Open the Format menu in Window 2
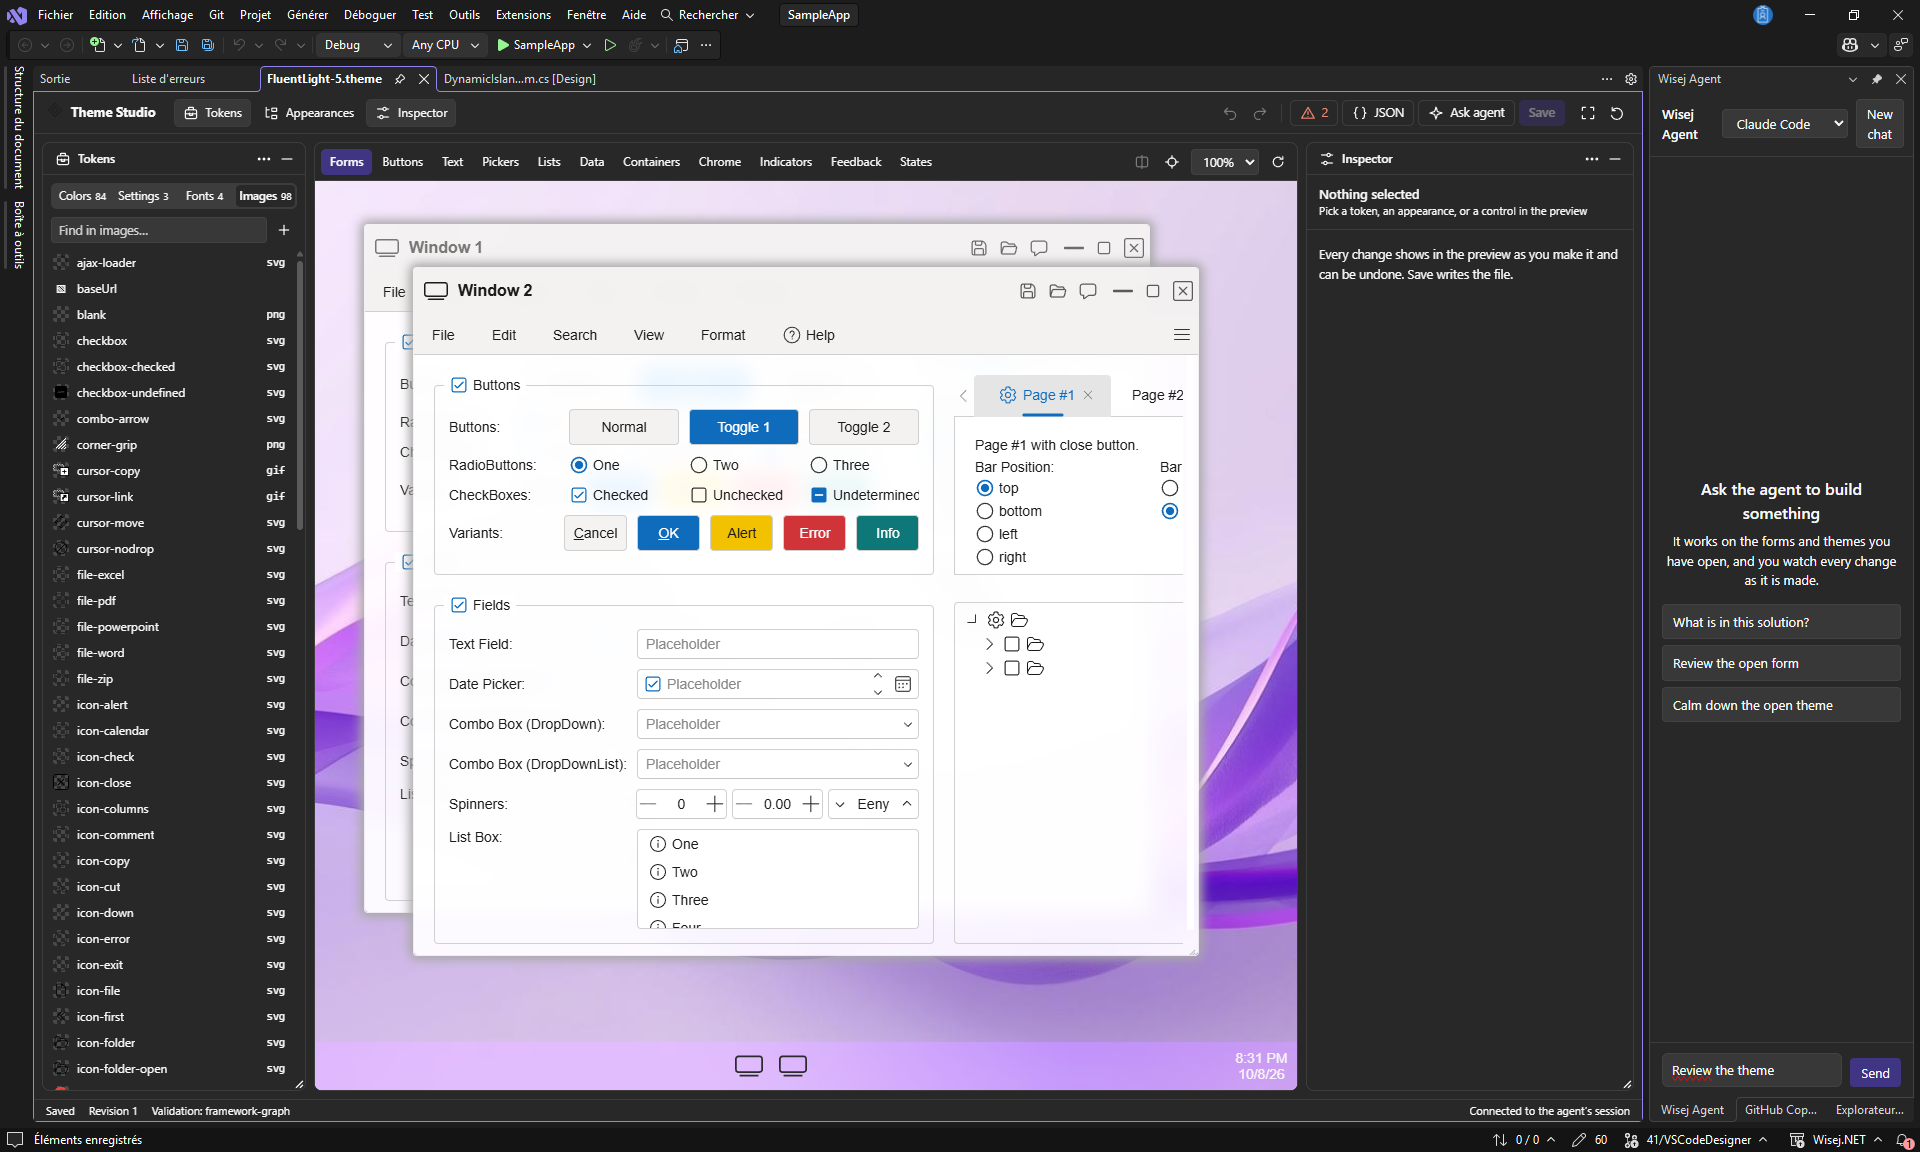 point(723,335)
